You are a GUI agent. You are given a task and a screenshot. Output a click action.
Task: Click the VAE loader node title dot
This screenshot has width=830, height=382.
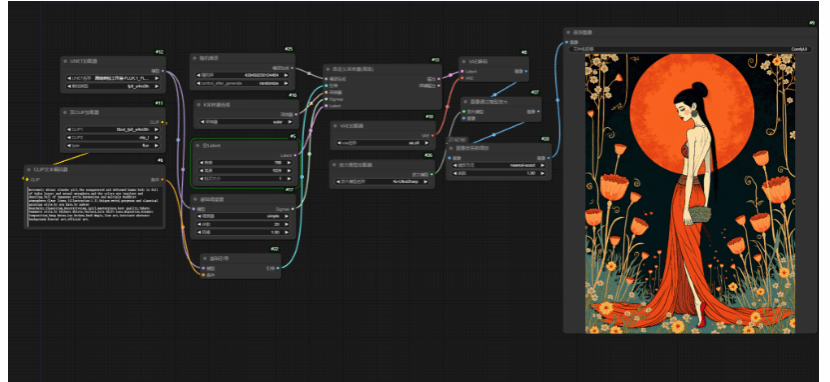(335, 126)
